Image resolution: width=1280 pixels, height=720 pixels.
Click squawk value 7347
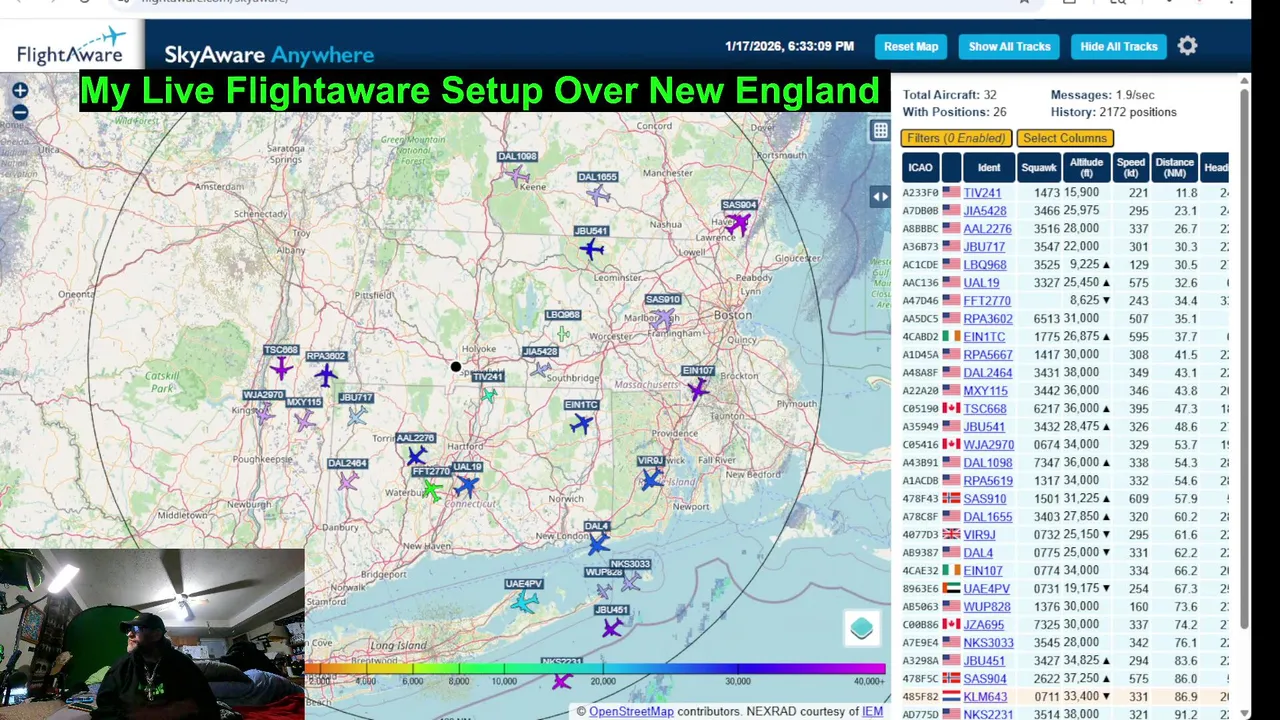tap(1046, 463)
